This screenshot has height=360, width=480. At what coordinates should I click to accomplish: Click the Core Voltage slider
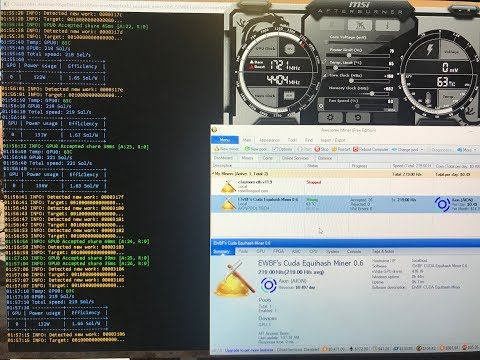coord(359,42)
